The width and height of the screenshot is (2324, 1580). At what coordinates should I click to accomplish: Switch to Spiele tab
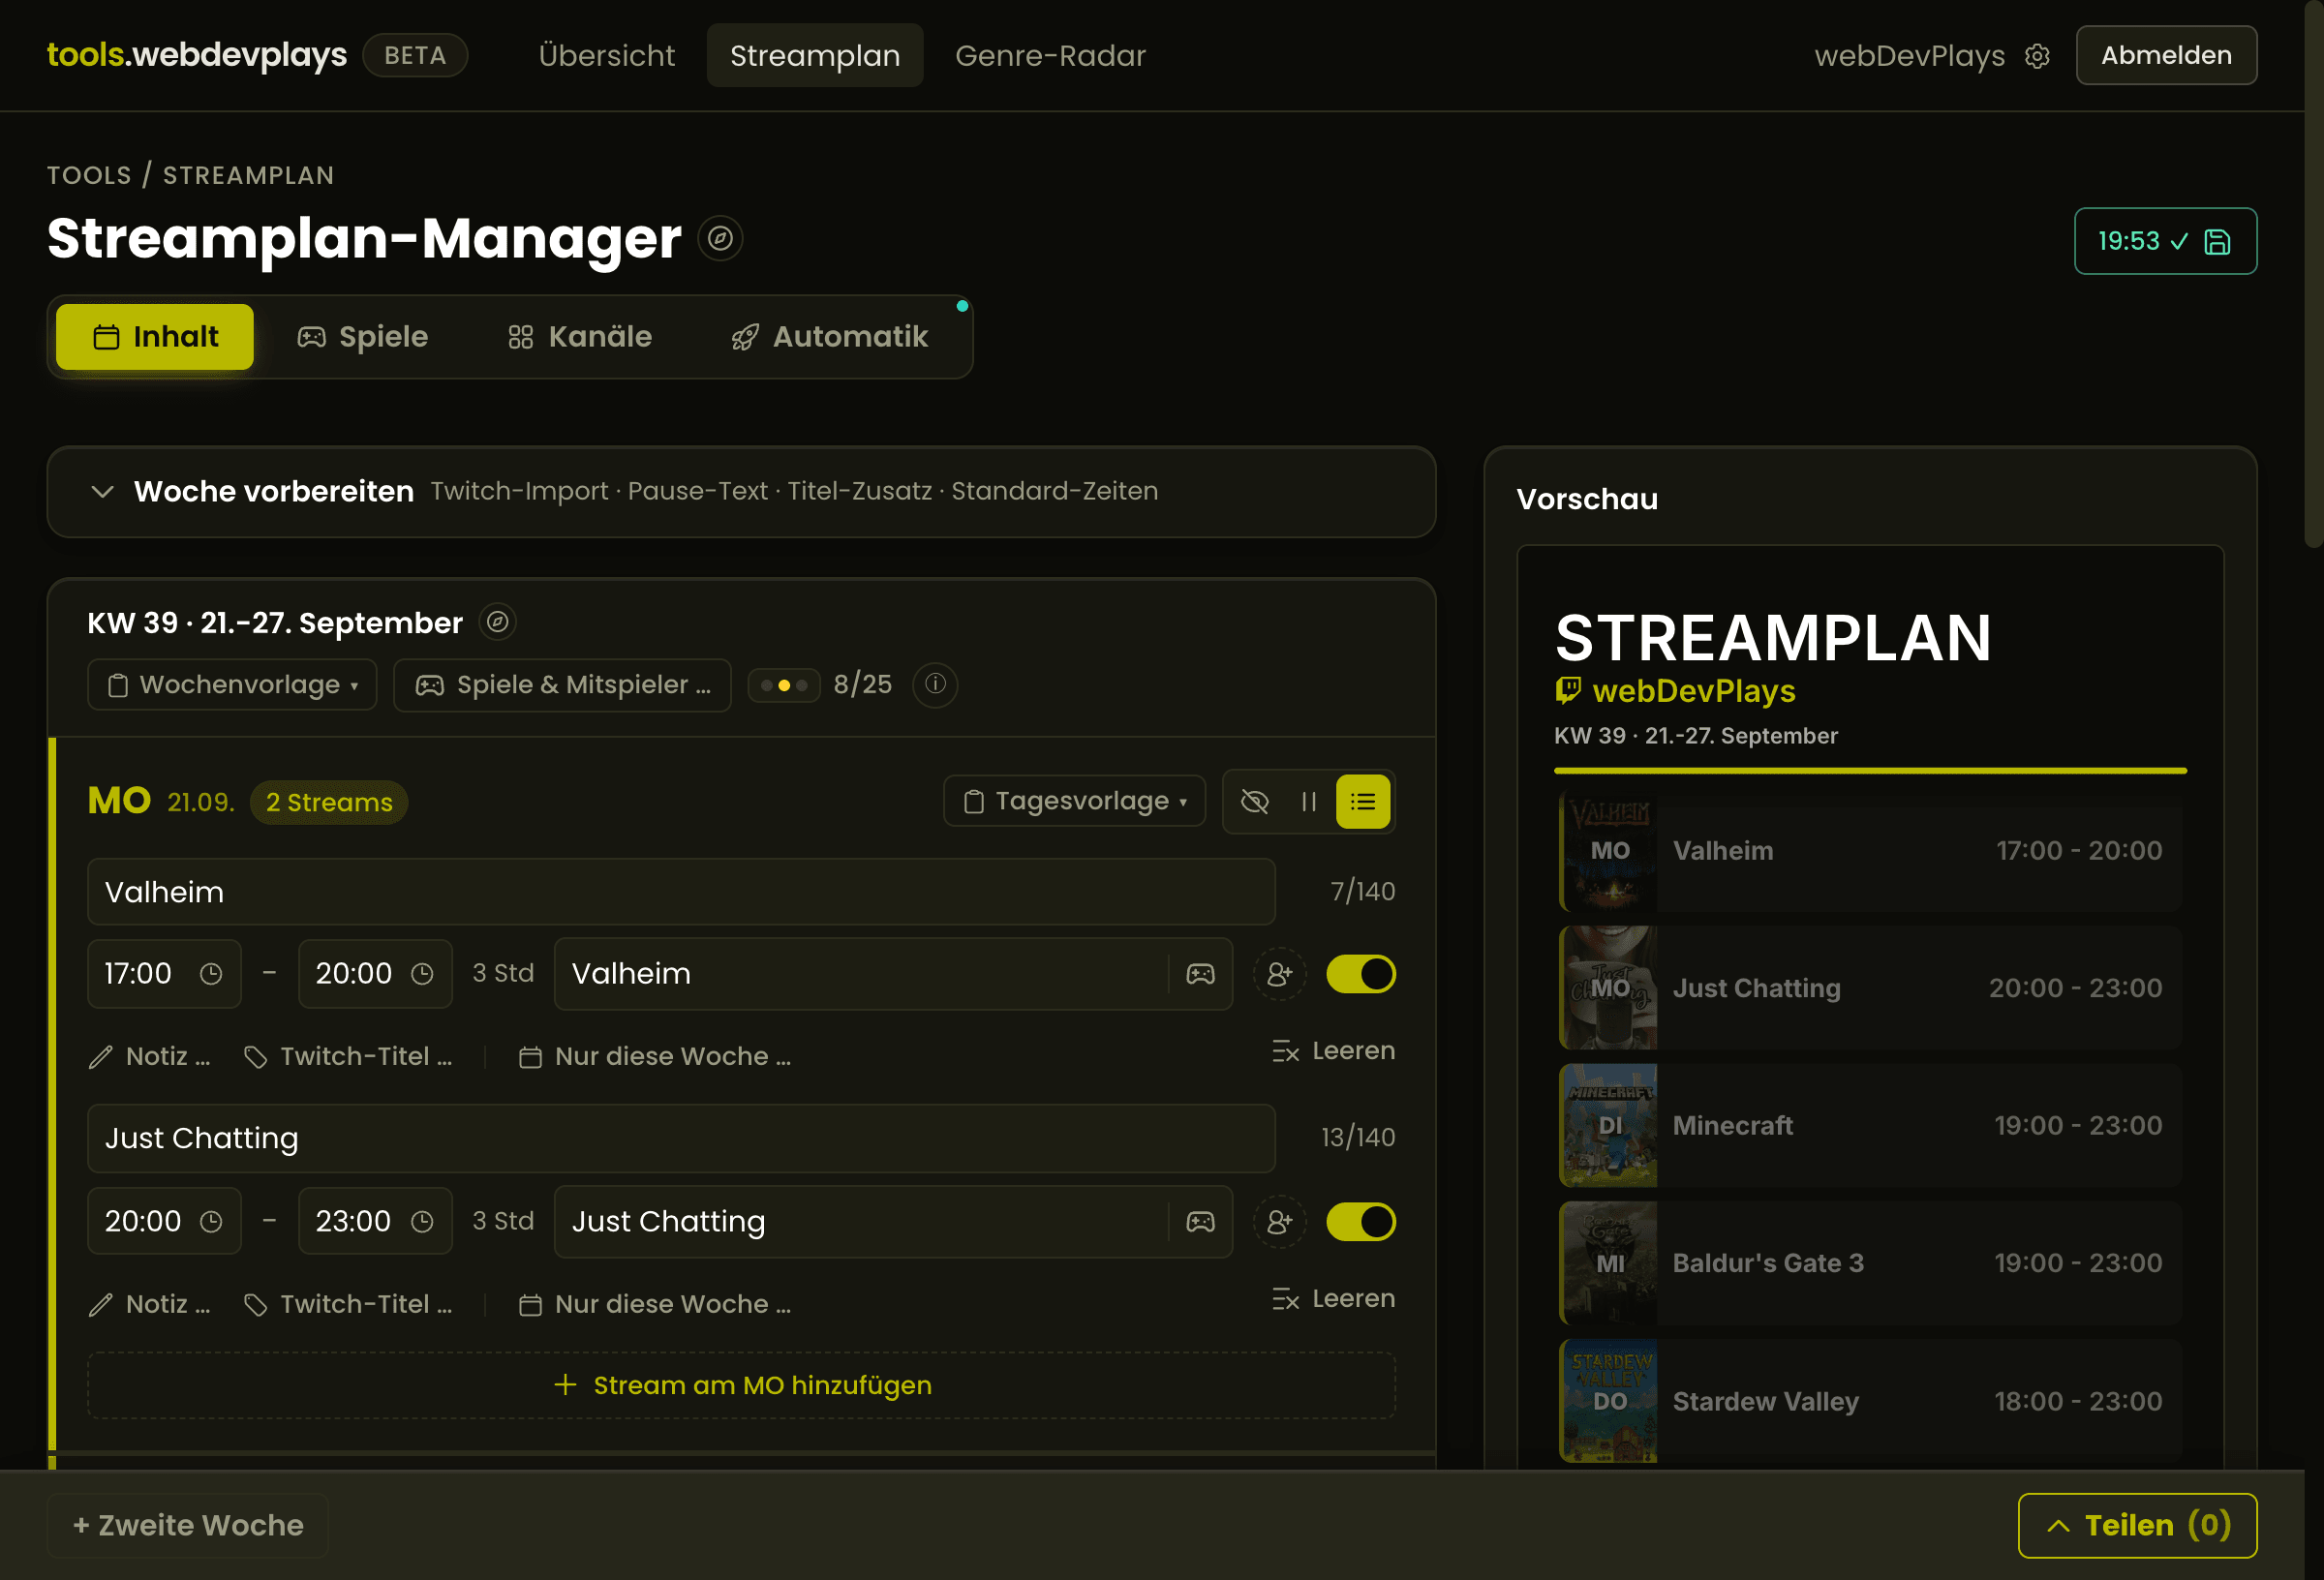tap(362, 337)
